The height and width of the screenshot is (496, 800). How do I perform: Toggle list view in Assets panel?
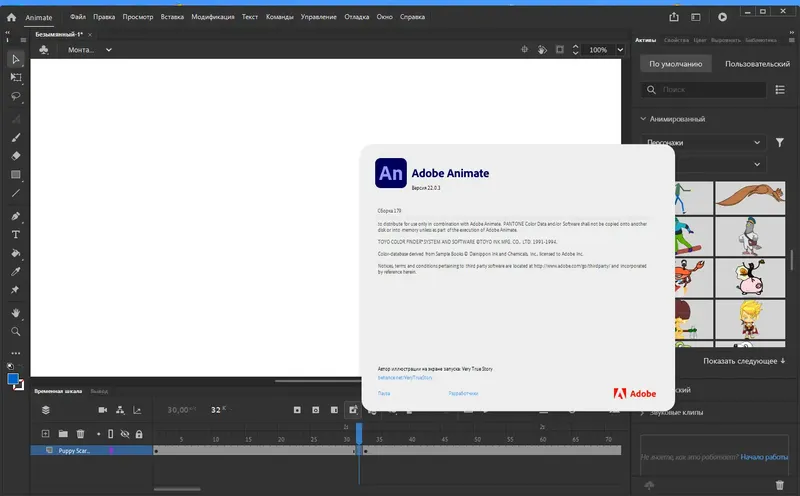780,89
